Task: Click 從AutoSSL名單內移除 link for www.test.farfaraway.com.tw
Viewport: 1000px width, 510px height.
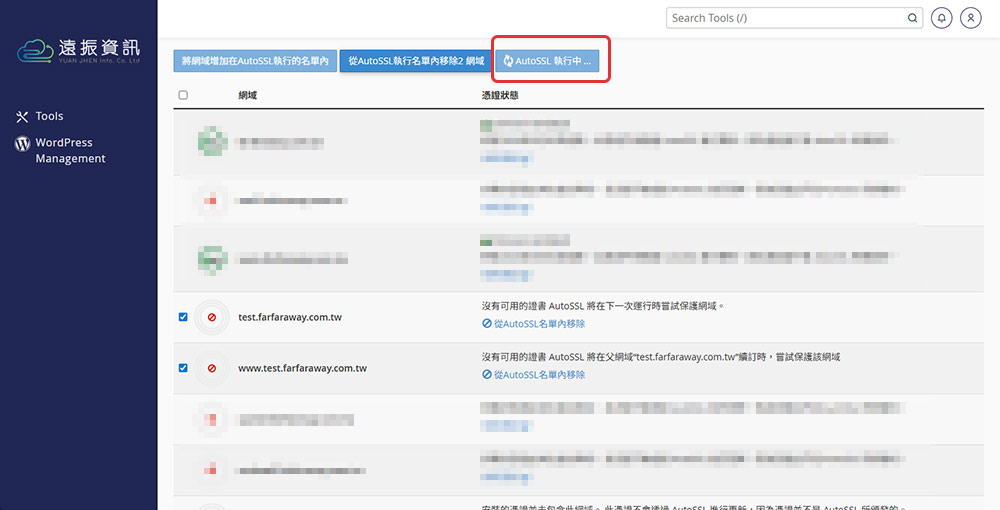Action: click(533, 375)
